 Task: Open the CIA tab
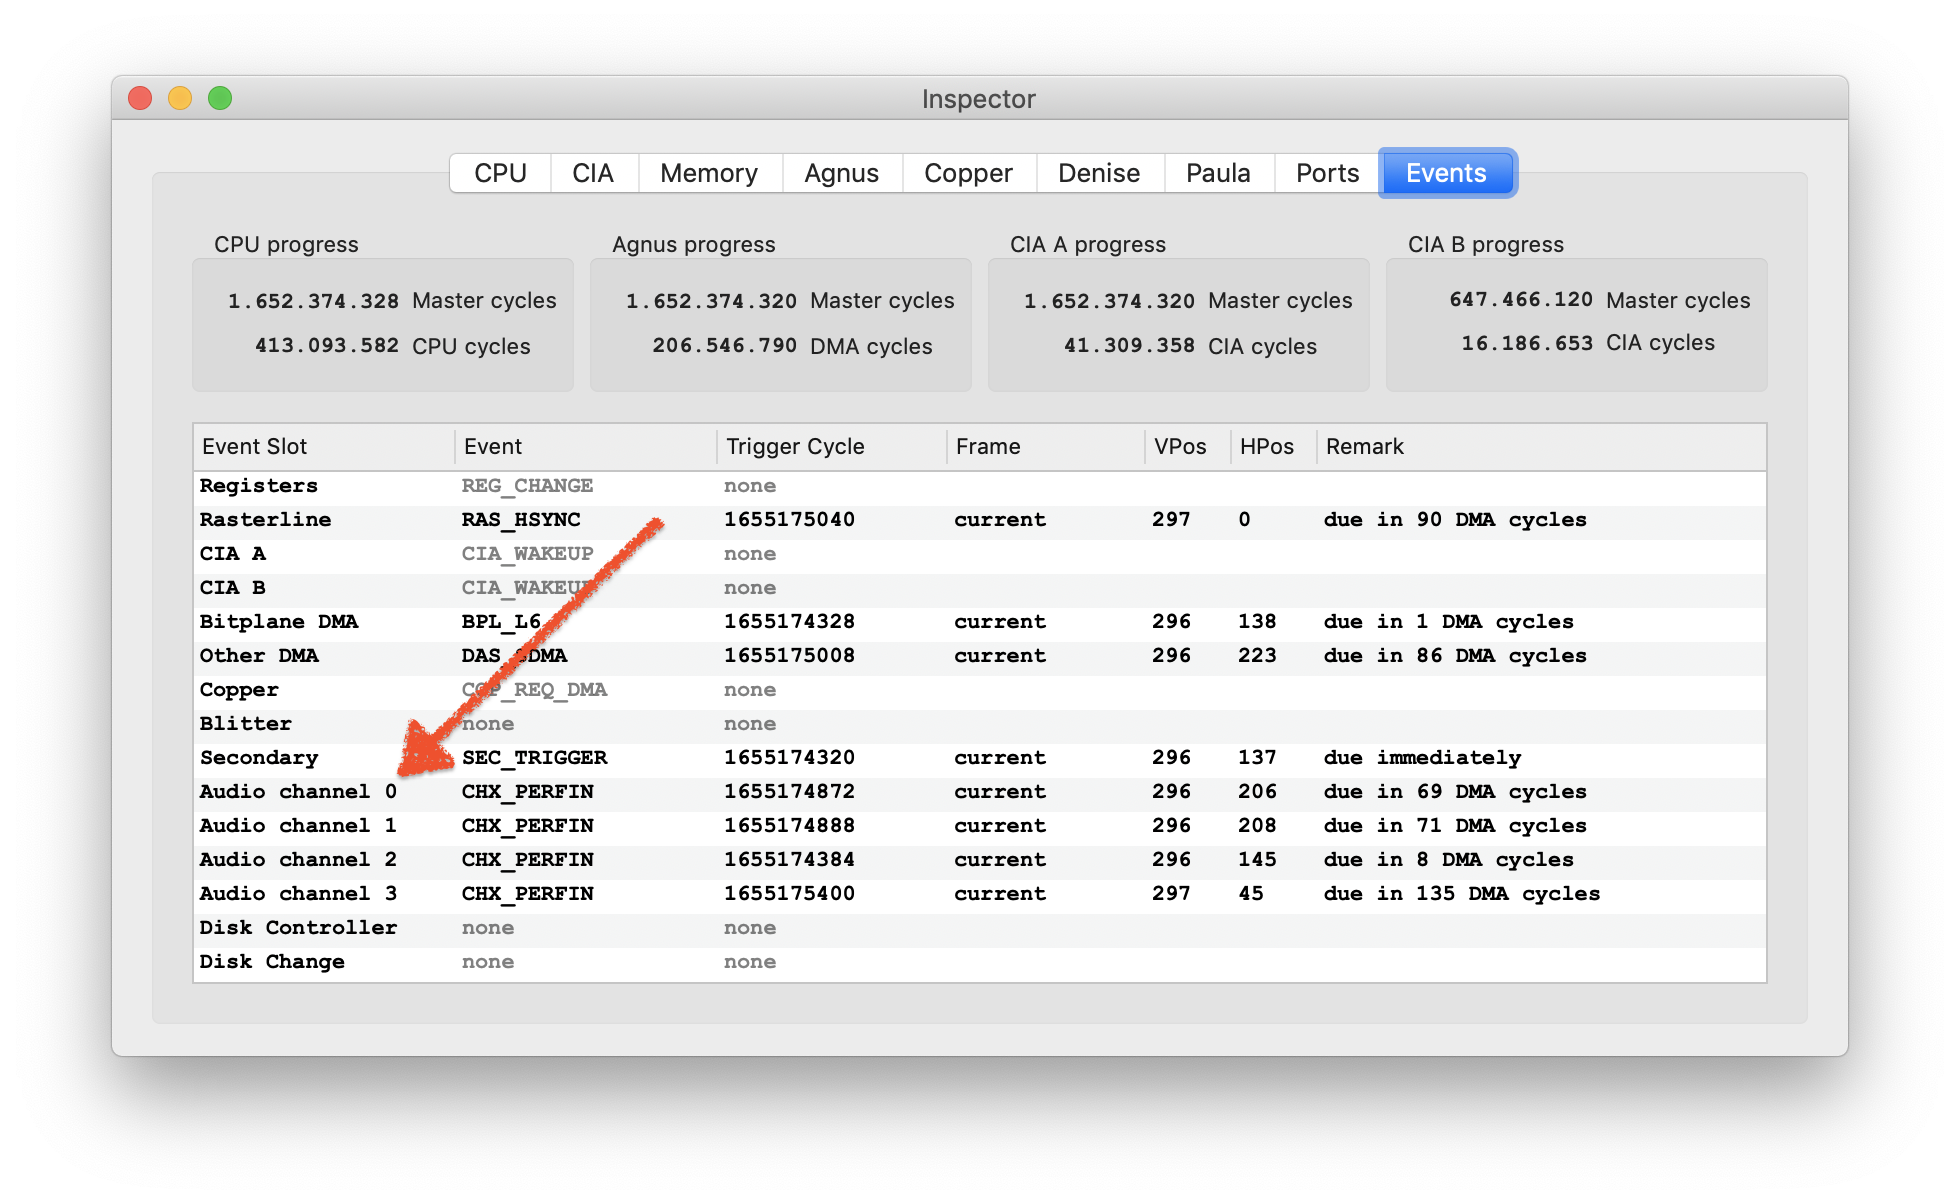593,173
